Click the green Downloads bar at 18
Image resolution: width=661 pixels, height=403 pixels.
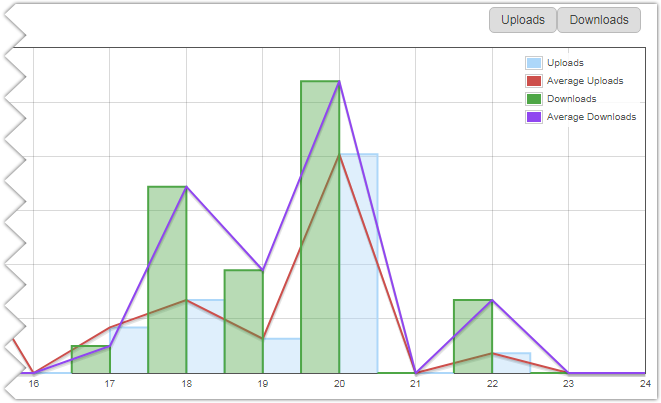[x=167, y=280]
